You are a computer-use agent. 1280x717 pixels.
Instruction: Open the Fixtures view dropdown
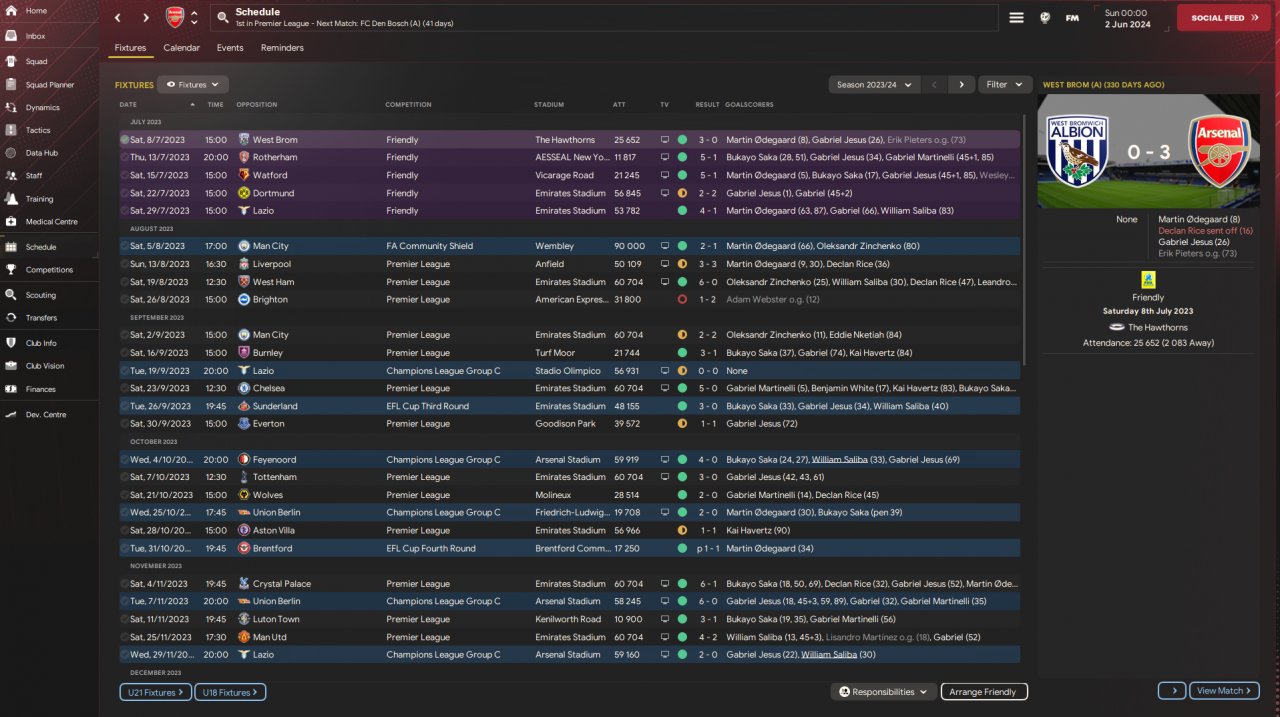(193, 85)
